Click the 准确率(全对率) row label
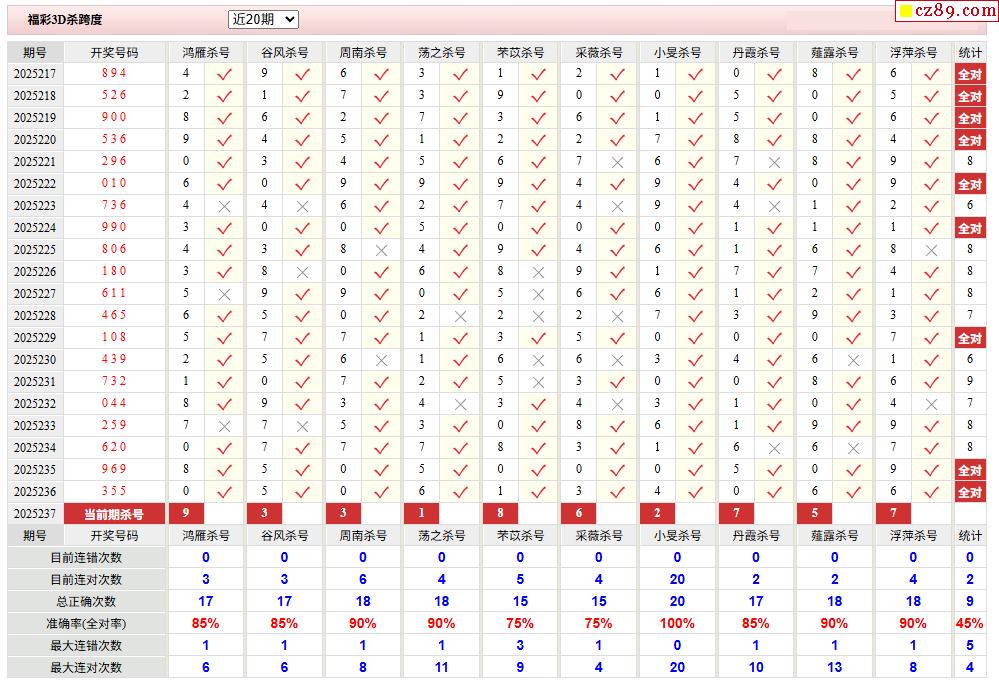 [x=86, y=624]
